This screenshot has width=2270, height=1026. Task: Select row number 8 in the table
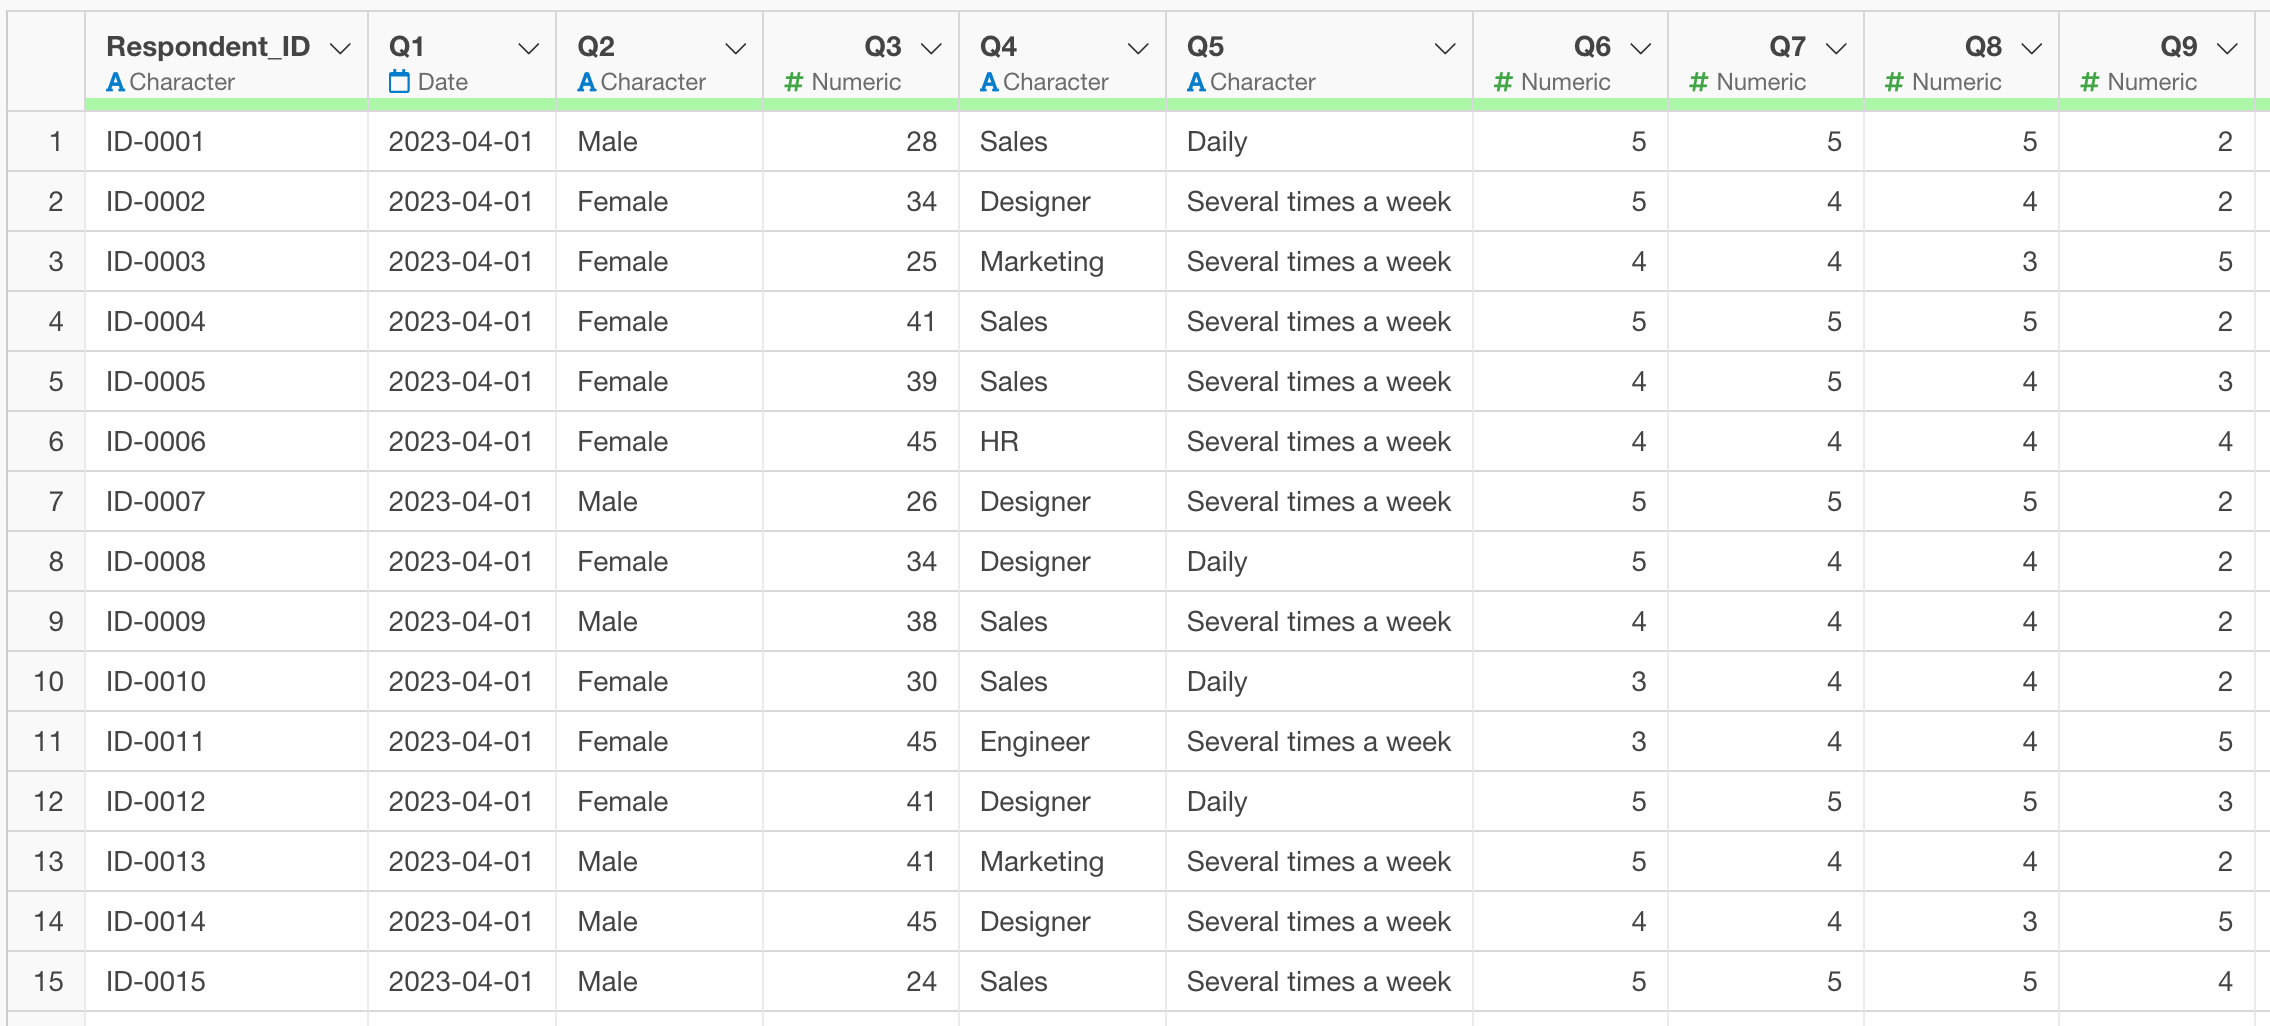tap(56, 562)
